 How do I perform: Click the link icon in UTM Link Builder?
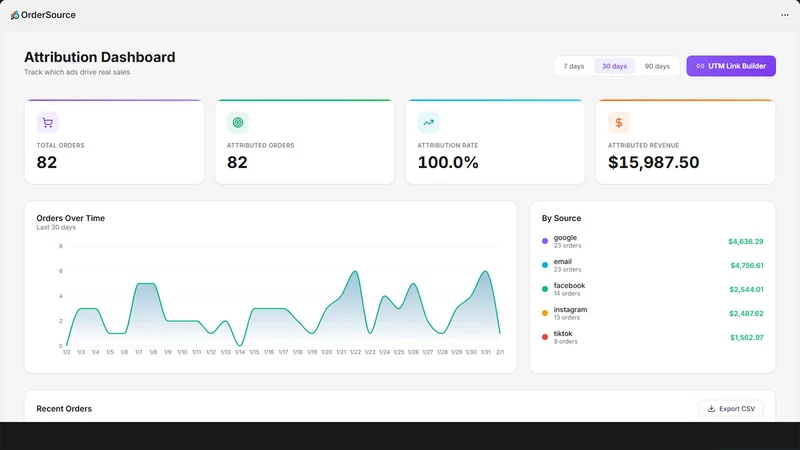701,66
